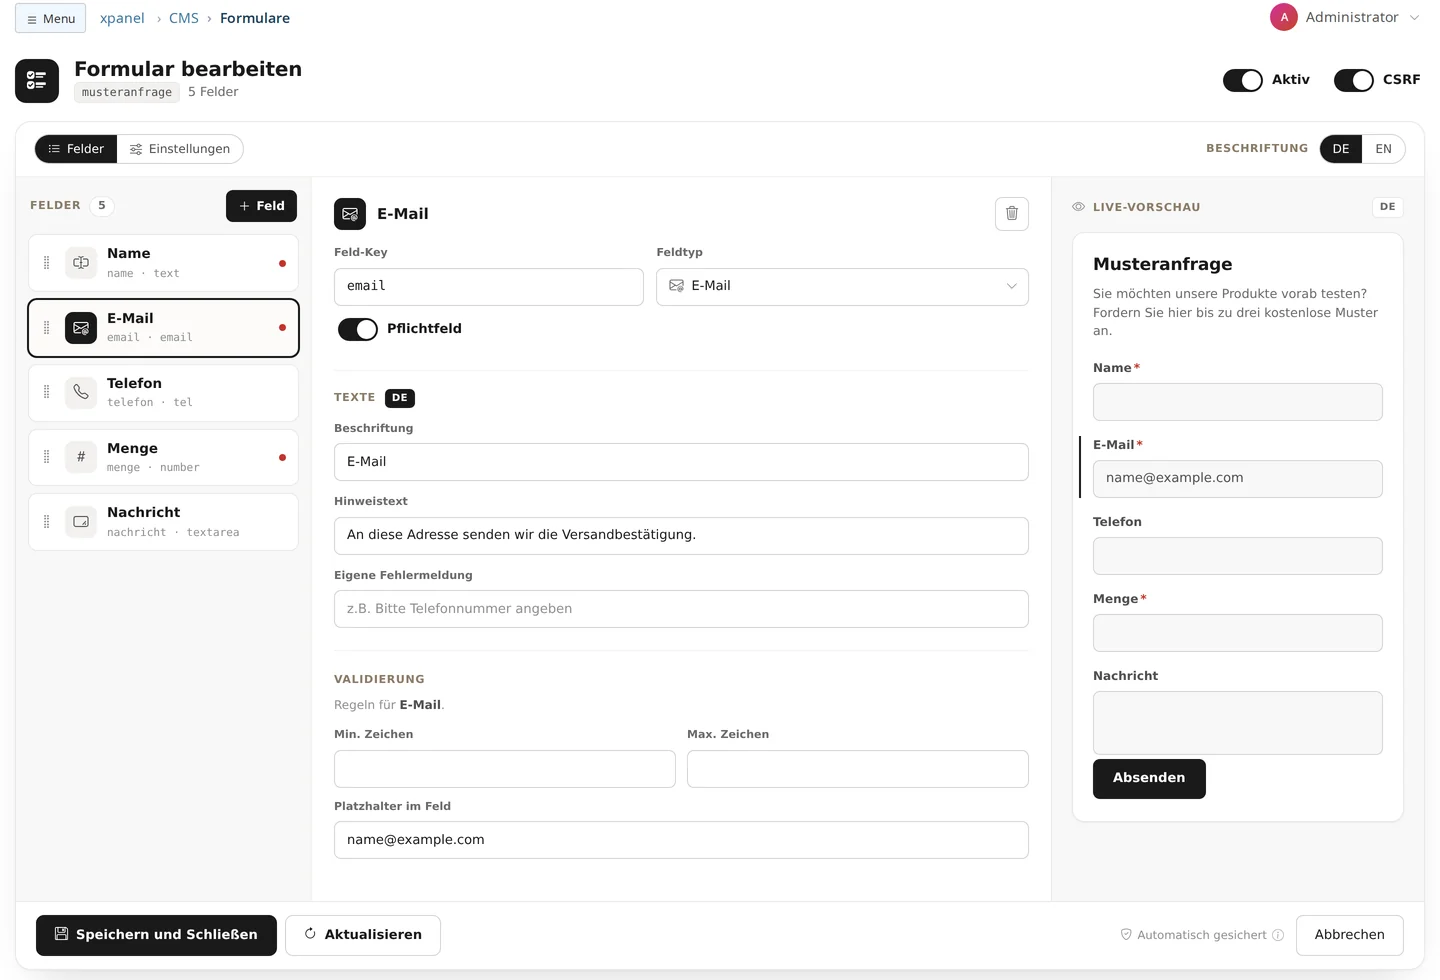
Task: Click the preview Name input
Action: point(1238,402)
